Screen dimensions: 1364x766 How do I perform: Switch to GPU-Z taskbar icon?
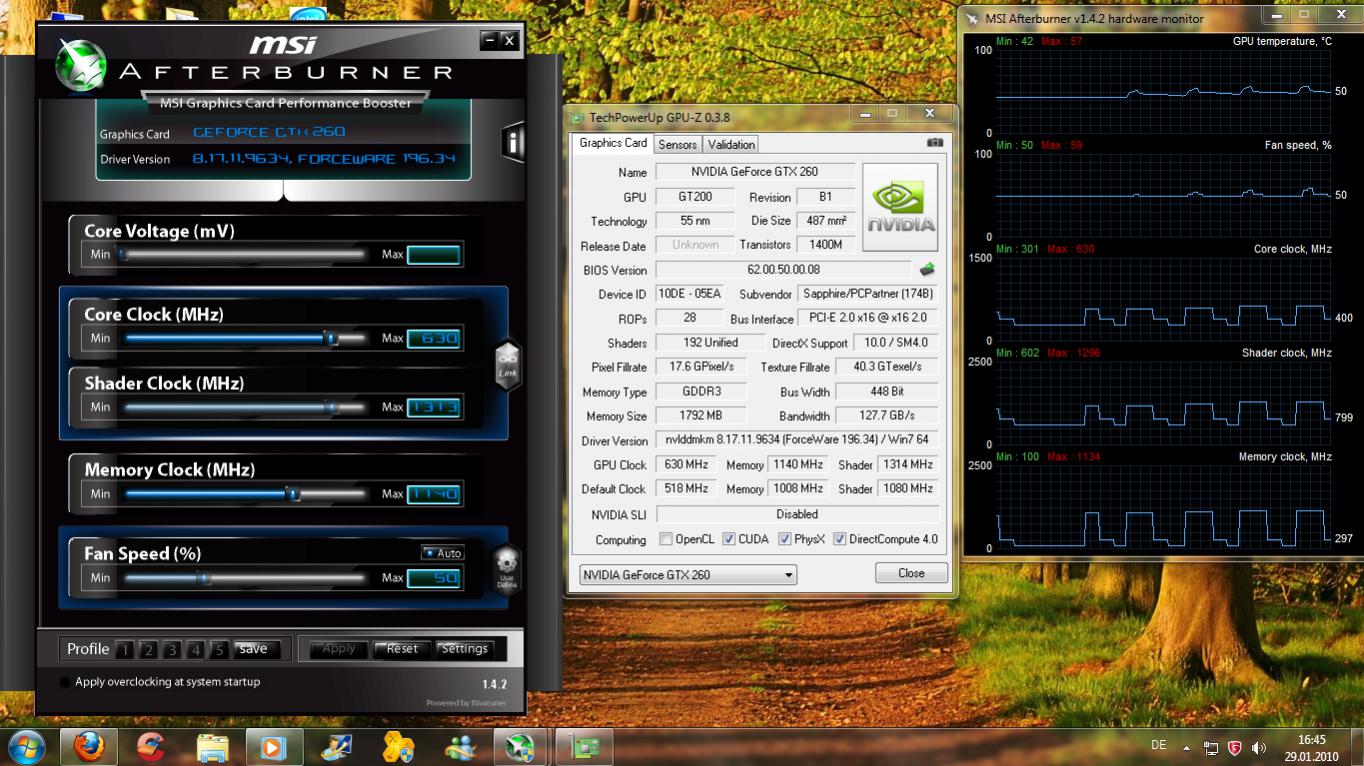click(x=584, y=747)
